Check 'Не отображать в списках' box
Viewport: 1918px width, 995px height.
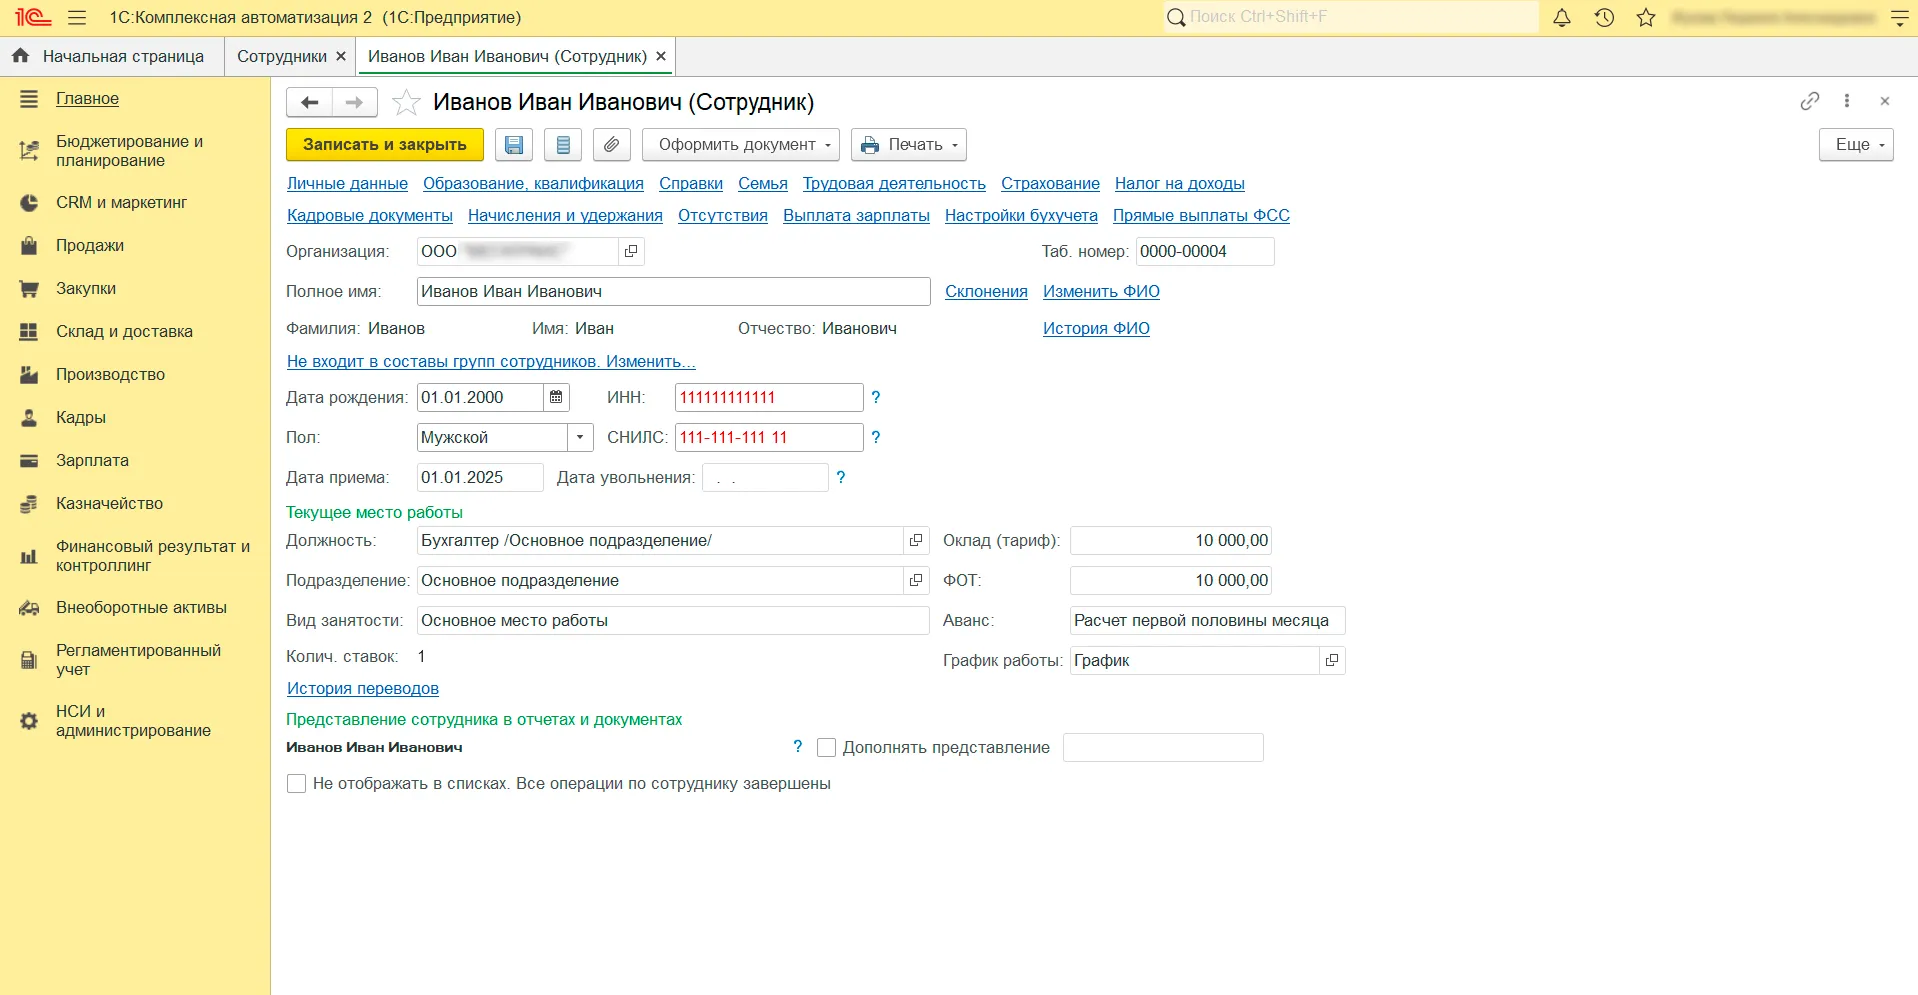coord(297,784)
